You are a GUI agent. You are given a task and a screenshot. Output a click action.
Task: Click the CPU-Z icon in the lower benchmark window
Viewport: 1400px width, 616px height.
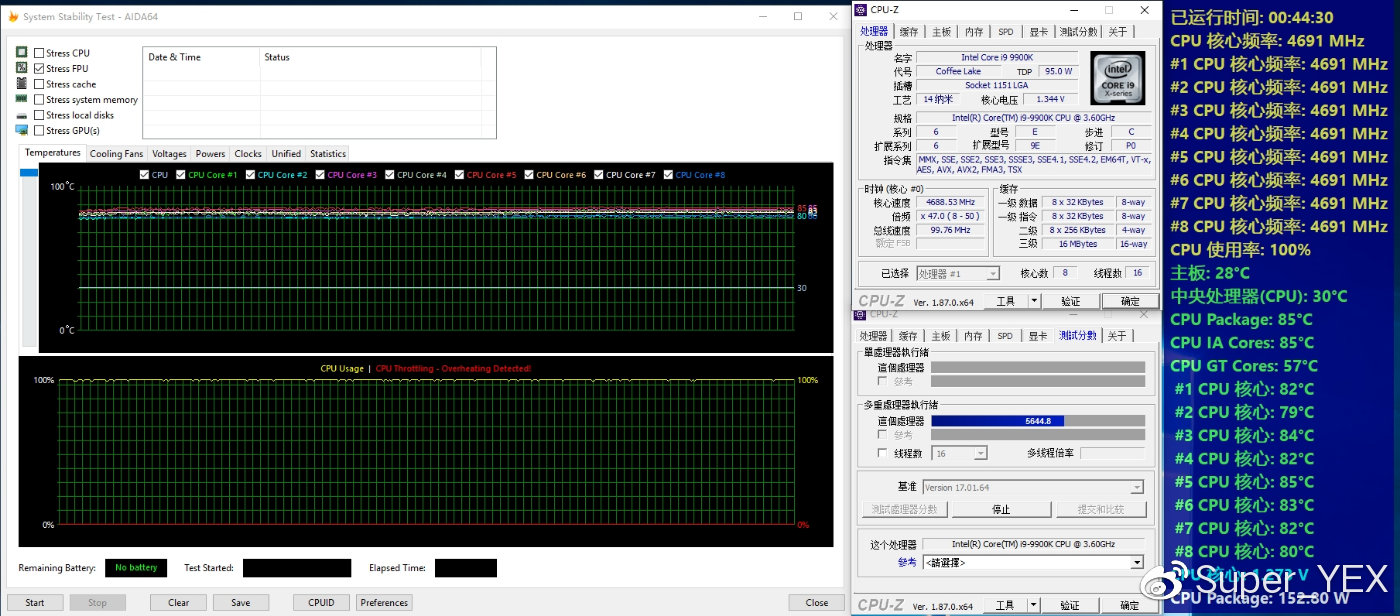pyautogui.click(x=861, y=314)
